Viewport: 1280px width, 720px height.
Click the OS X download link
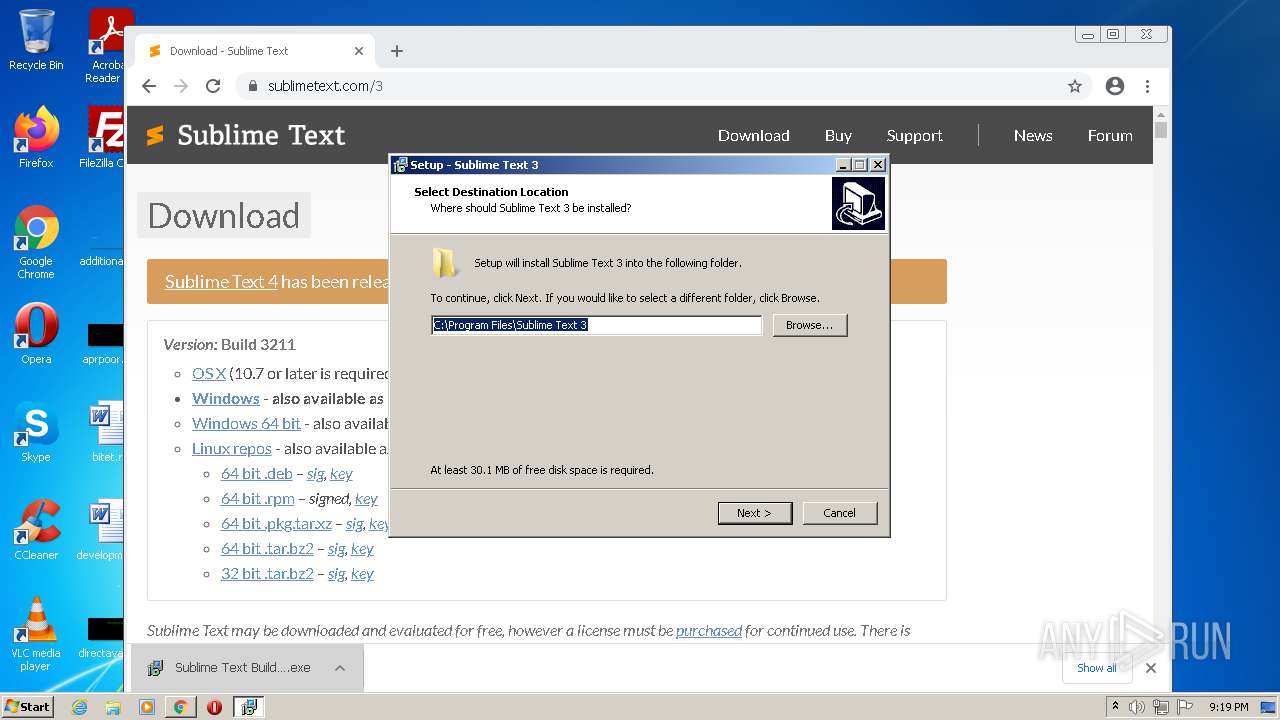pyautogui.click(x=209, y=373)
